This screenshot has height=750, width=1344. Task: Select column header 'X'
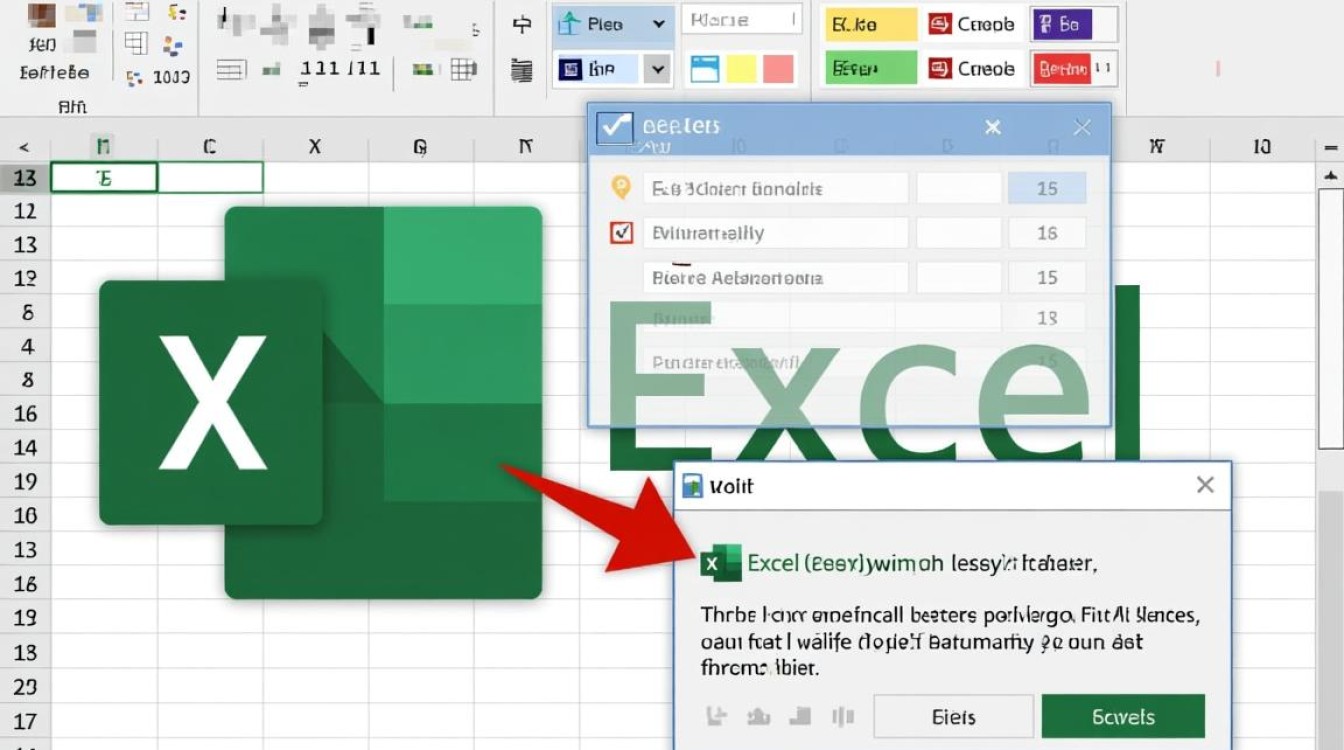coord(315,147)
